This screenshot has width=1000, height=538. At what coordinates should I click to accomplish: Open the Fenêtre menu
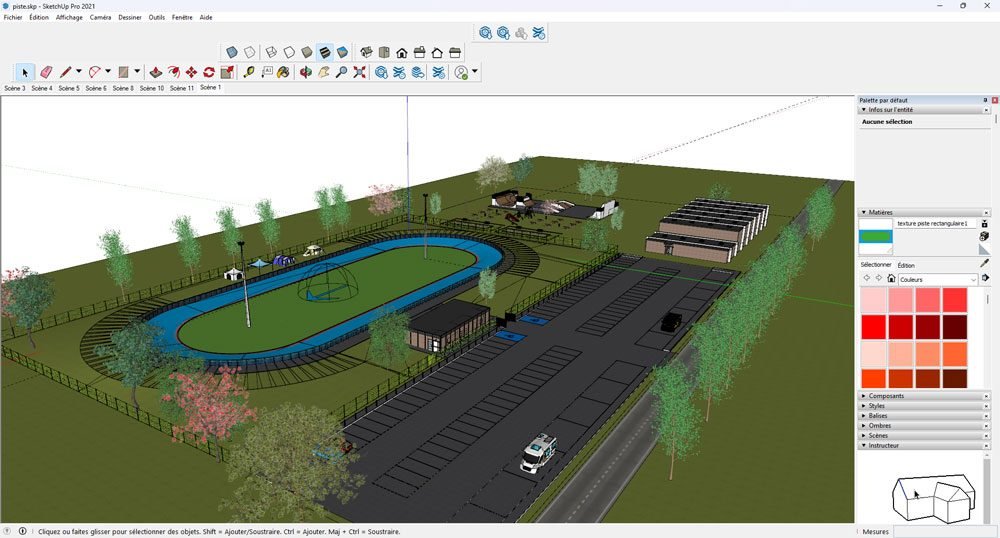182,17
